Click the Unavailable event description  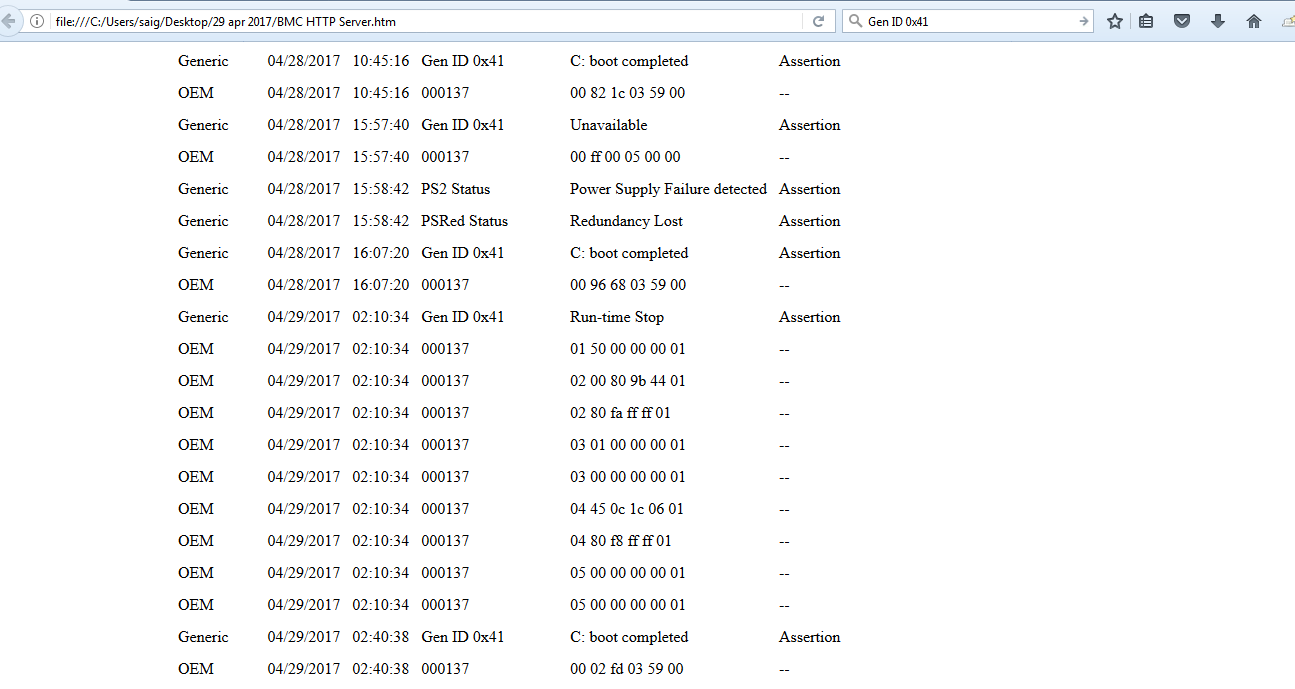(x=609, y=125)
